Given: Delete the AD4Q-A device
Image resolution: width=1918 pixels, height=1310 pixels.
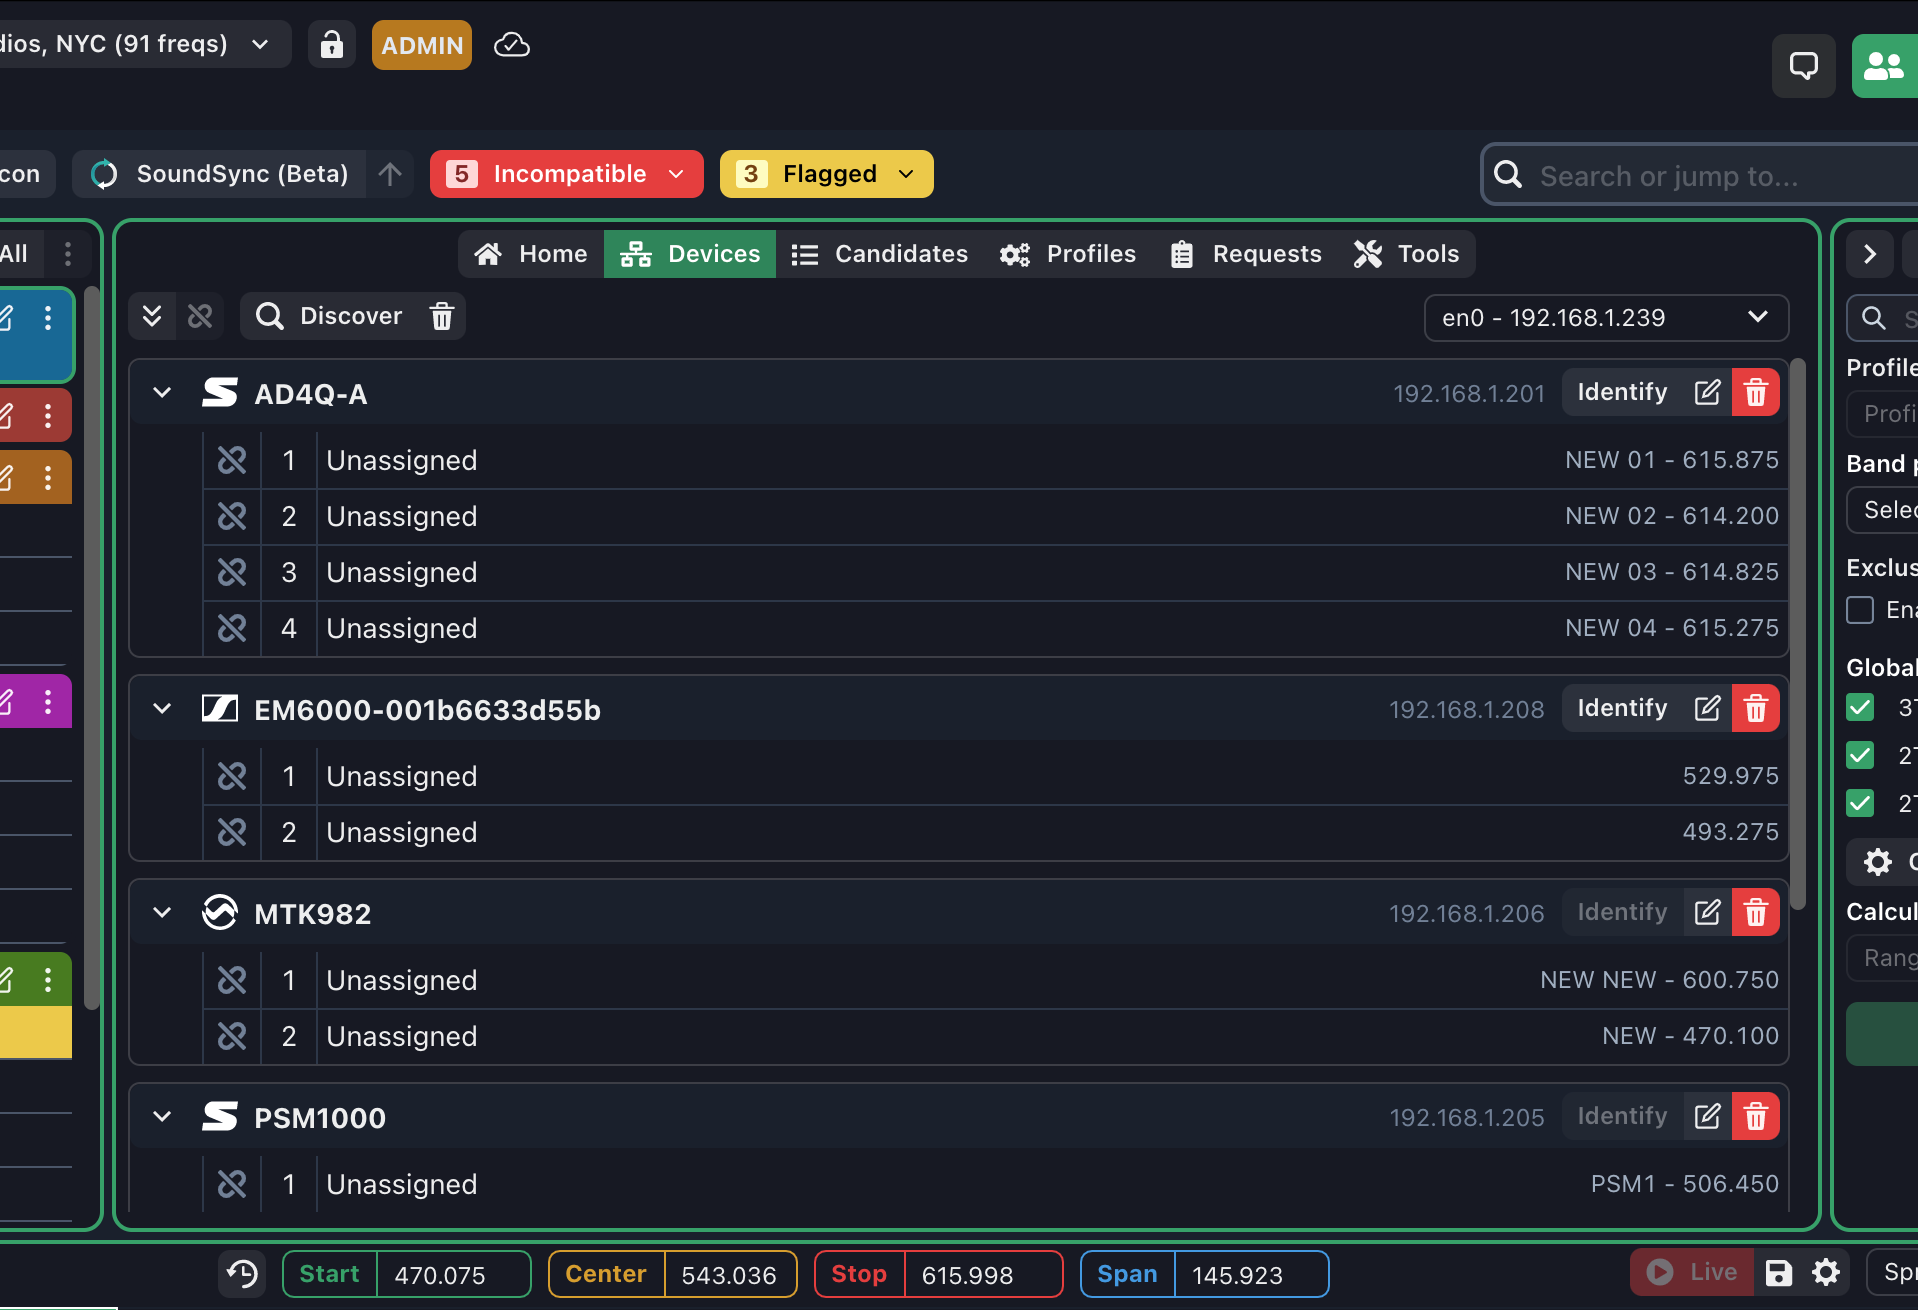Looking at the screenshot, I should pyautogui.click(x=1755, y=392).
